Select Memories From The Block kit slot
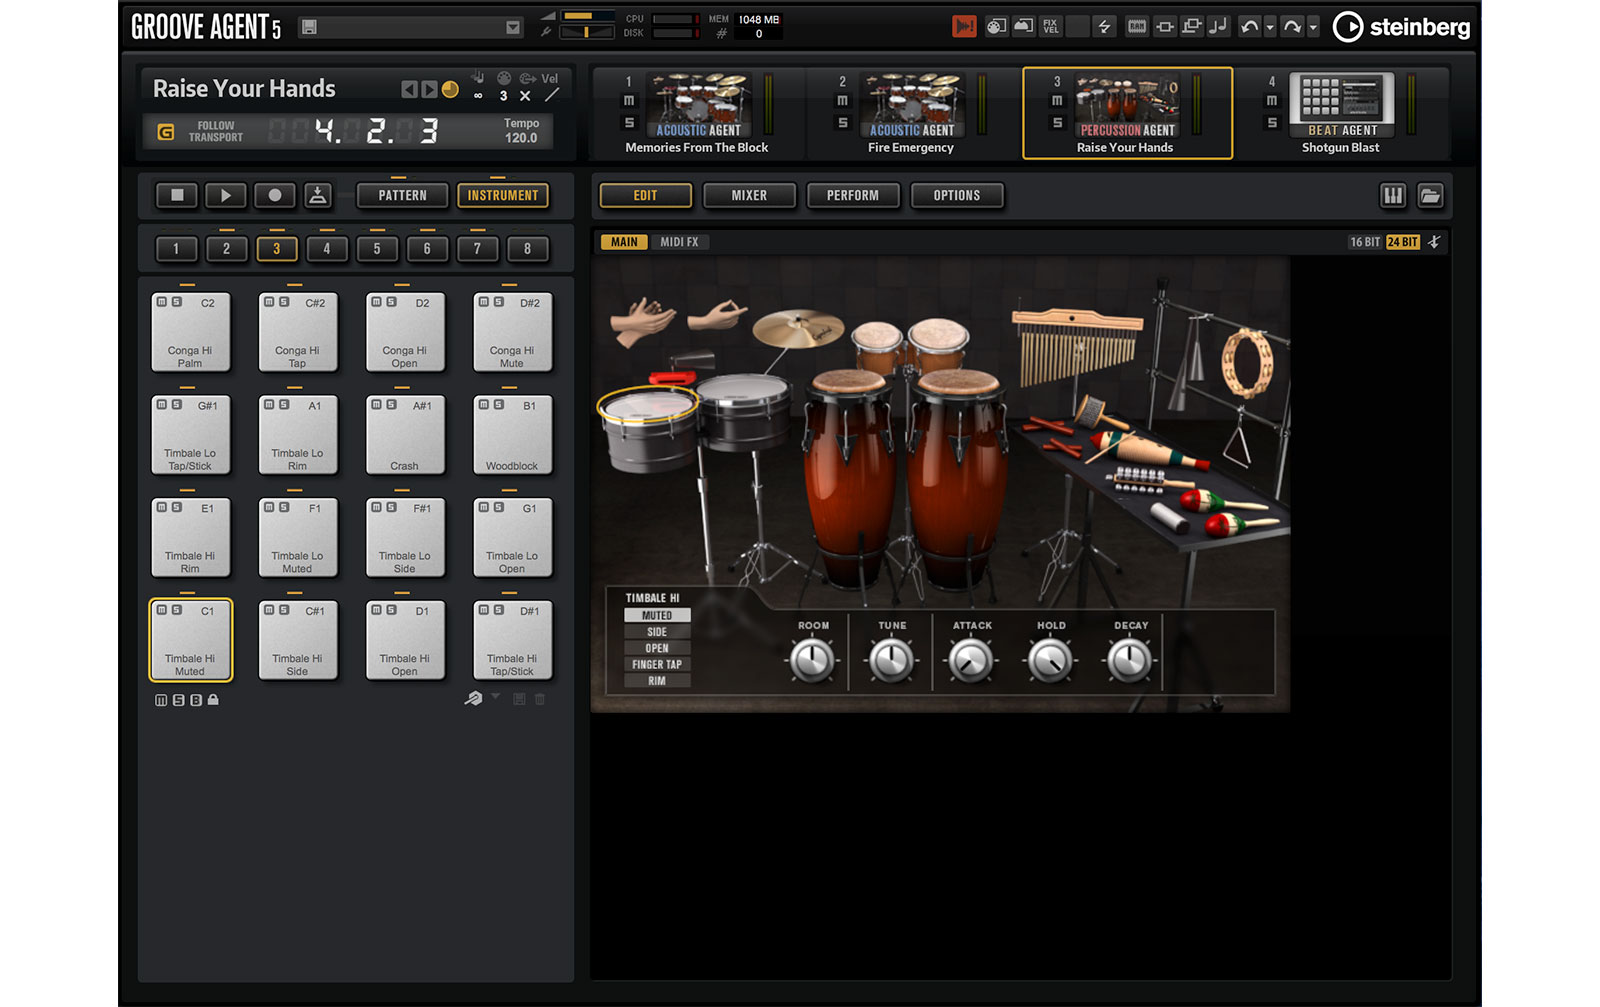 [x=697, y=113]
